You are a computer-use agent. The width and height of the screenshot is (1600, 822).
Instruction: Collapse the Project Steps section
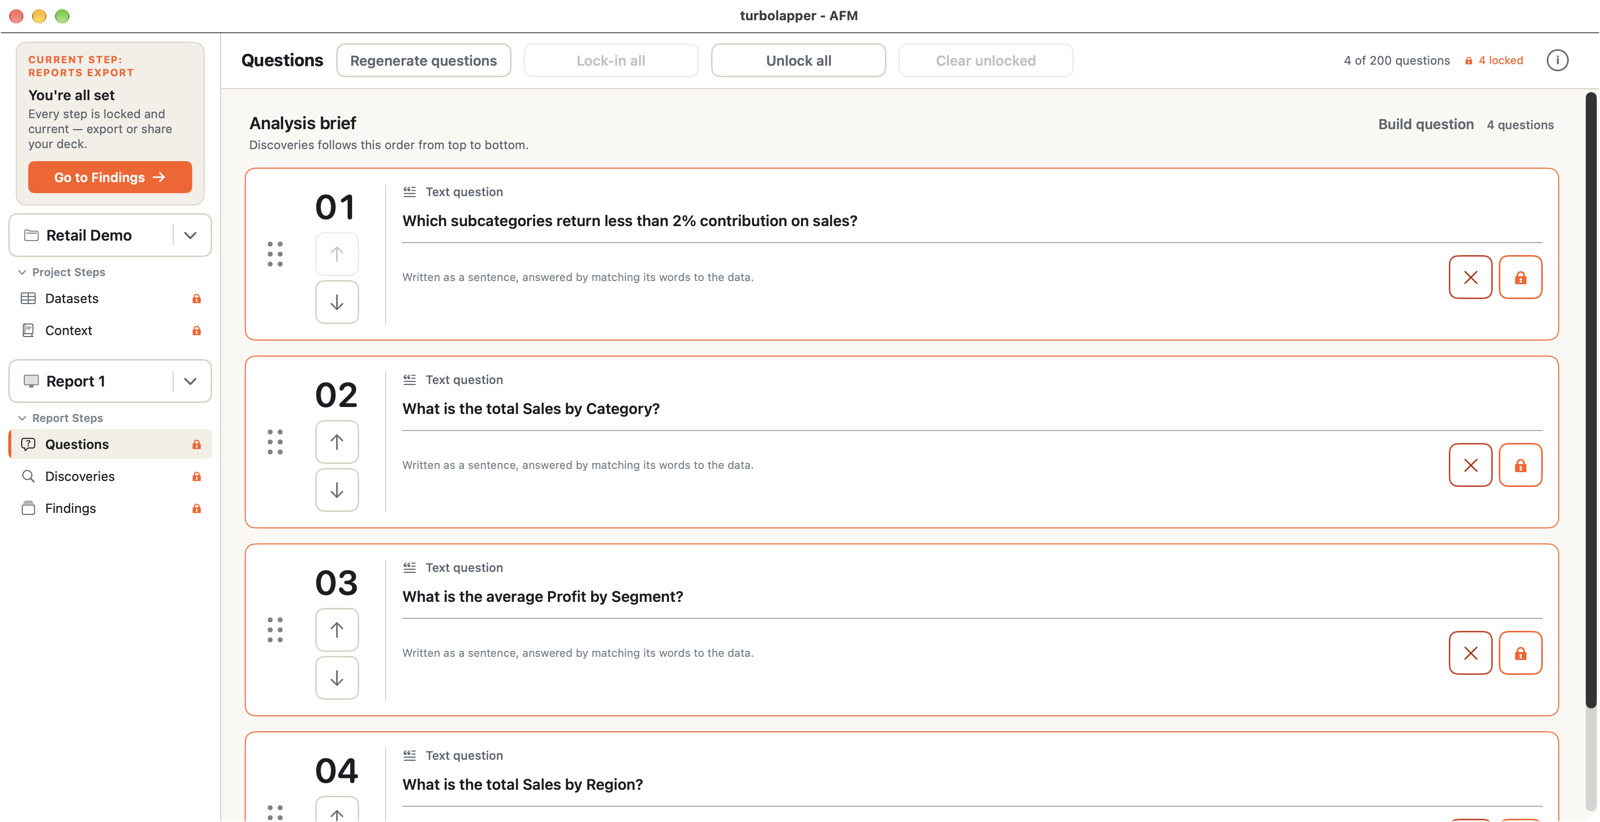(61, 272)
